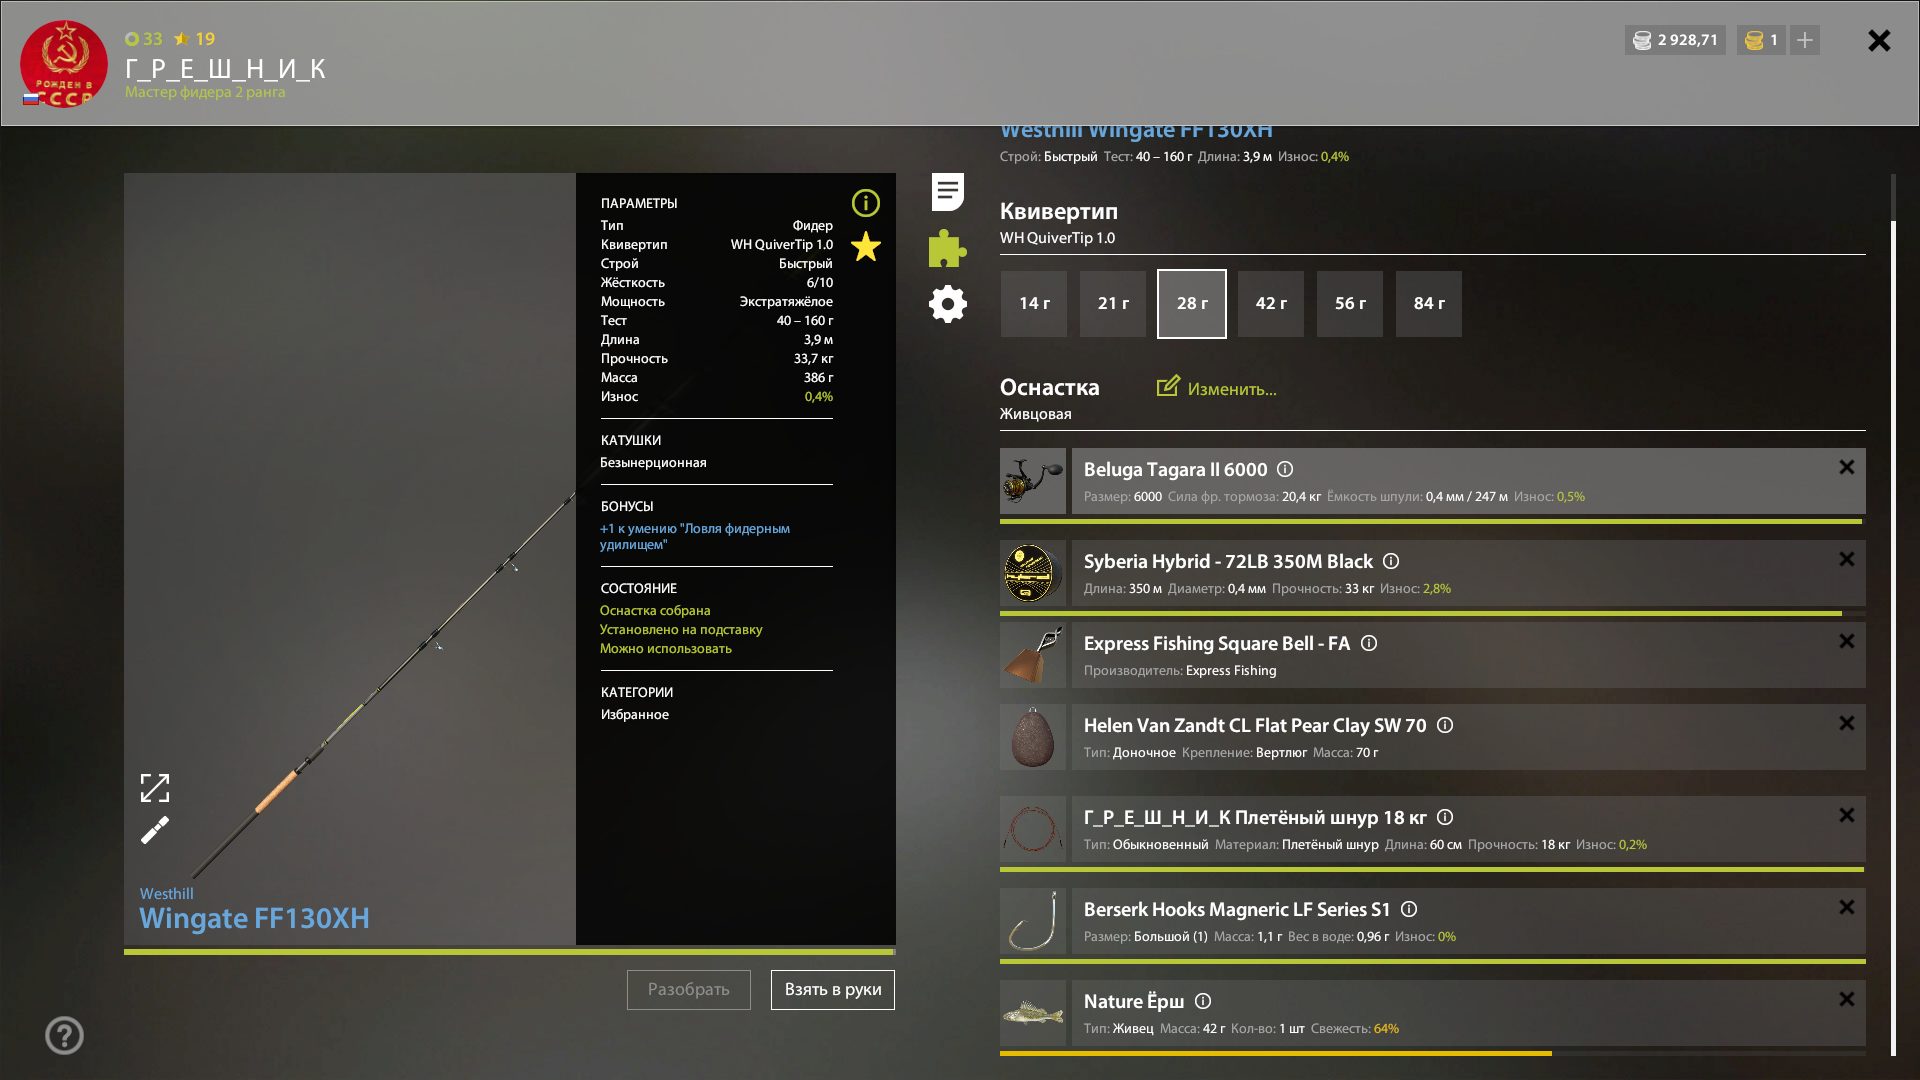Click the pencil rename rod icon
Viewport: 1920px width, 1080px height.
(155, 830)
